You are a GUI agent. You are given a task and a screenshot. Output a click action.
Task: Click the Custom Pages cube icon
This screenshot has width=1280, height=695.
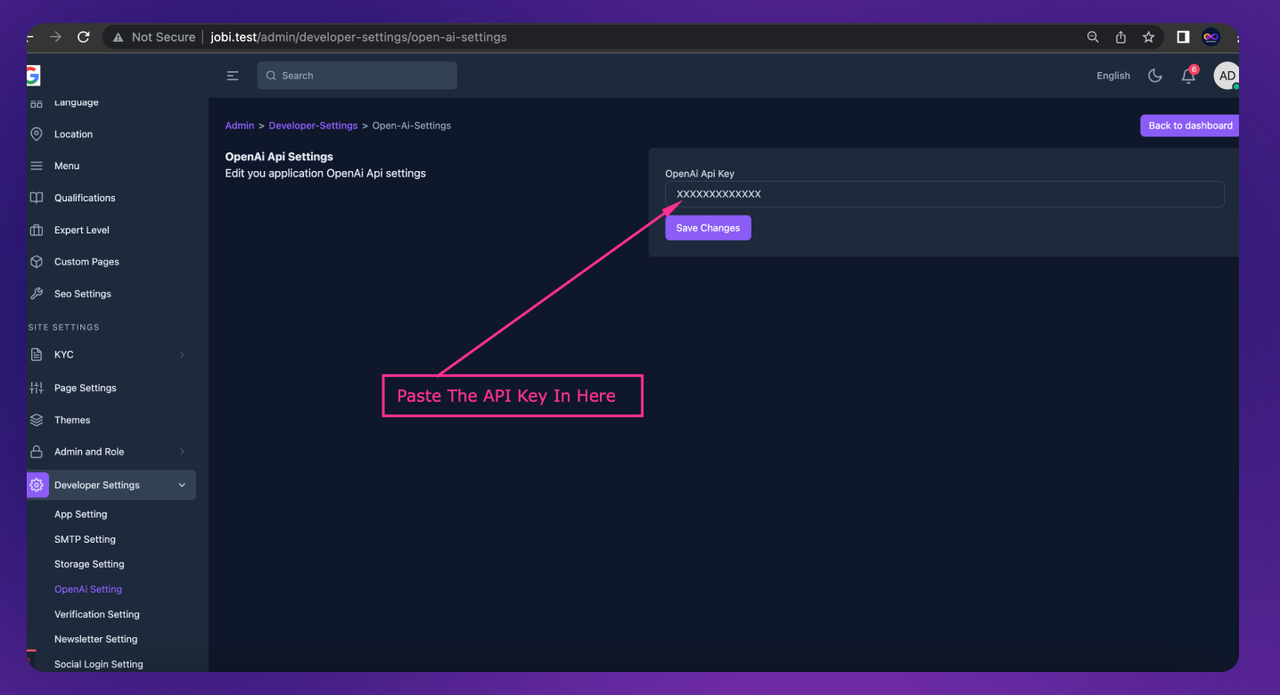click(37, 262)
